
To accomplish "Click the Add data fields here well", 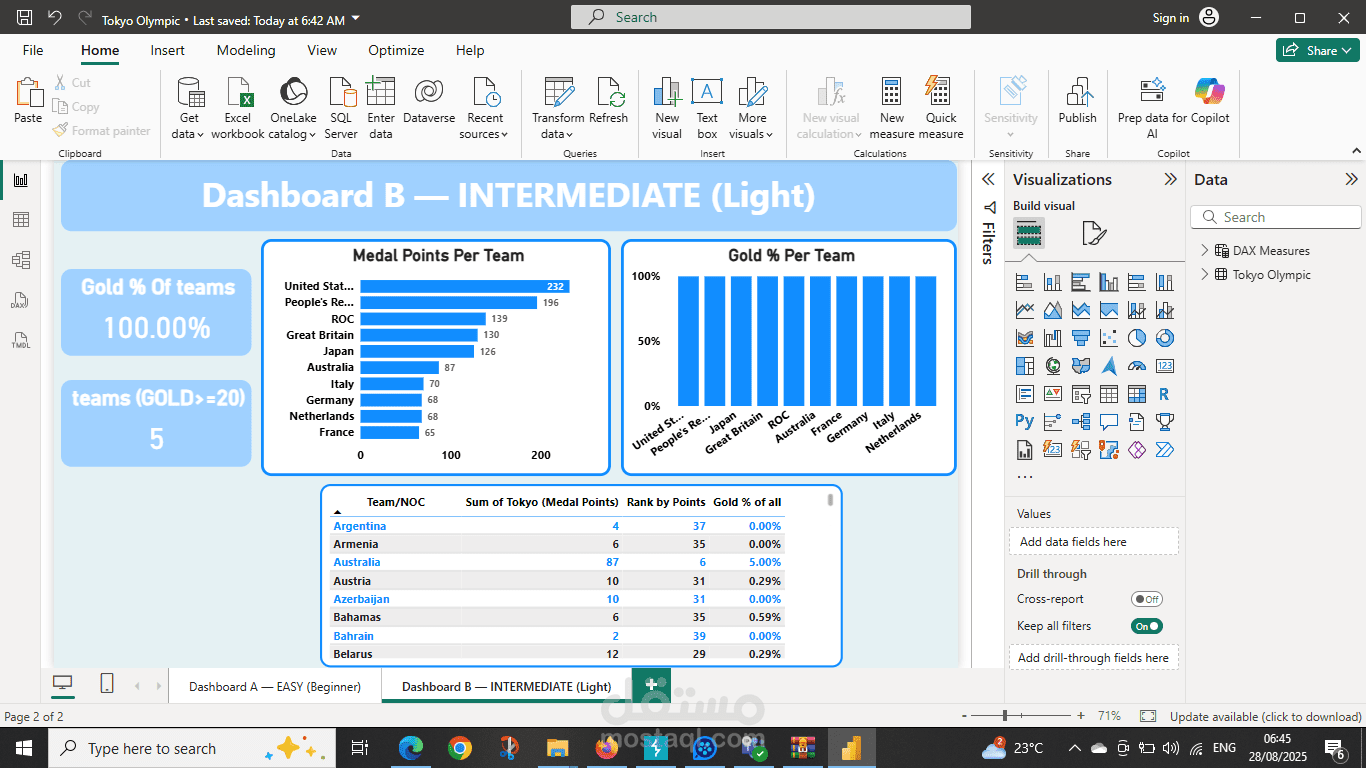I will (x=1094, y=542).
